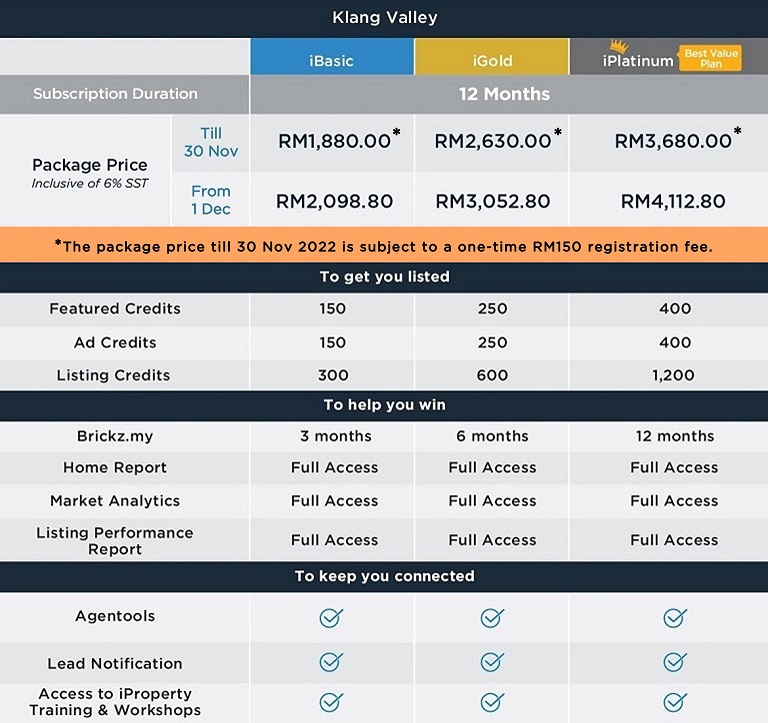Click the crown icon above iPlatinum

click(x=619, y=47)
